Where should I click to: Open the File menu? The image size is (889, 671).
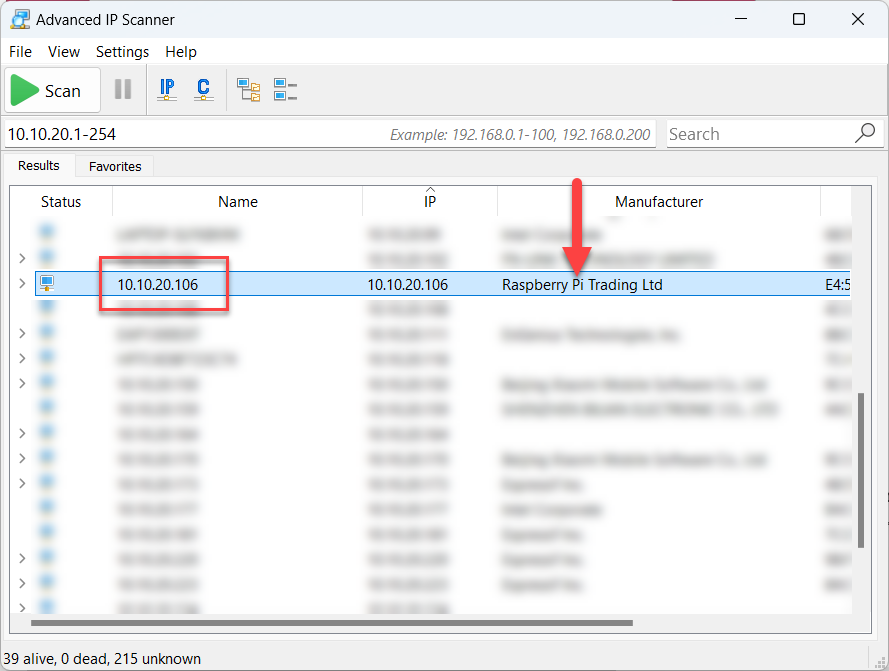[20, 52]
